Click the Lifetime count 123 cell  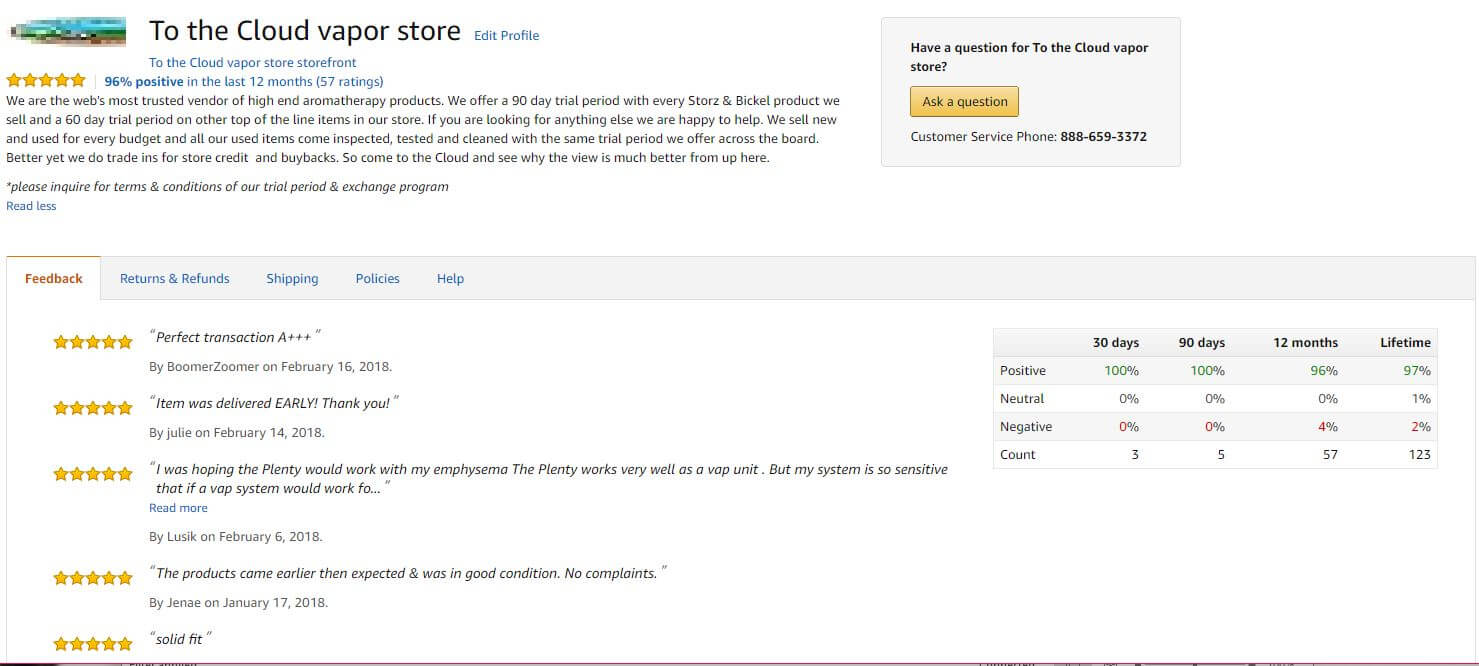pyautogui.click(x=1418, y=455)
